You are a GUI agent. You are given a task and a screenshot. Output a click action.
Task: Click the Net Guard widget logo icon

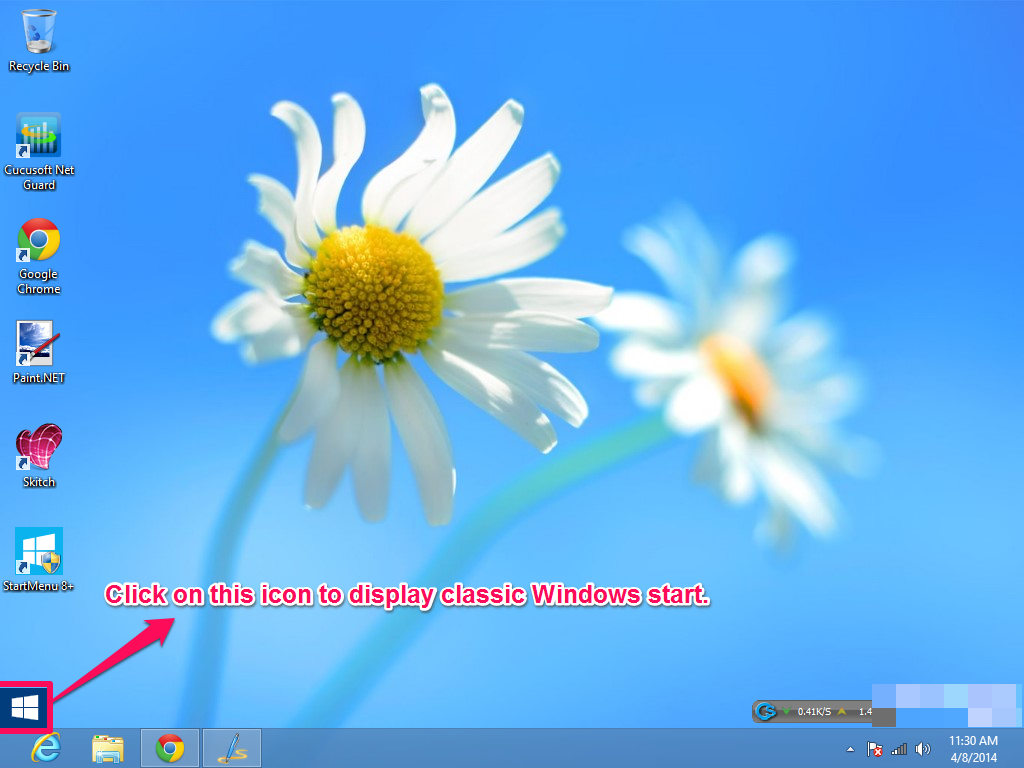(x=766, y=711)
